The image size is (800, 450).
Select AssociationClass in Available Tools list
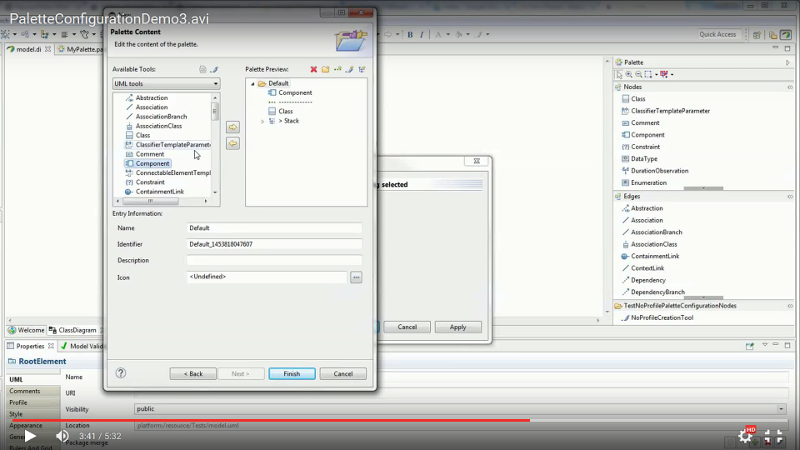pyautogui.click(x=159, y=126)
